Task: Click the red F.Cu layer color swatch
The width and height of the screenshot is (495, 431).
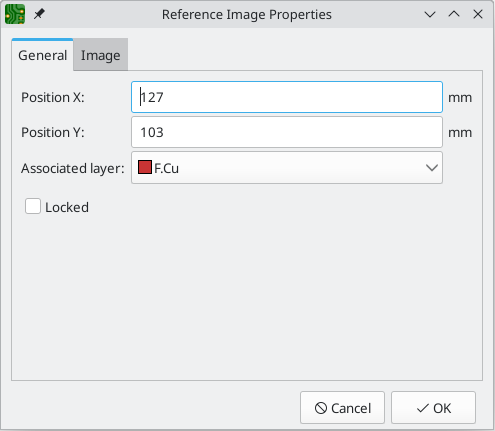Action: coord(145,167)
